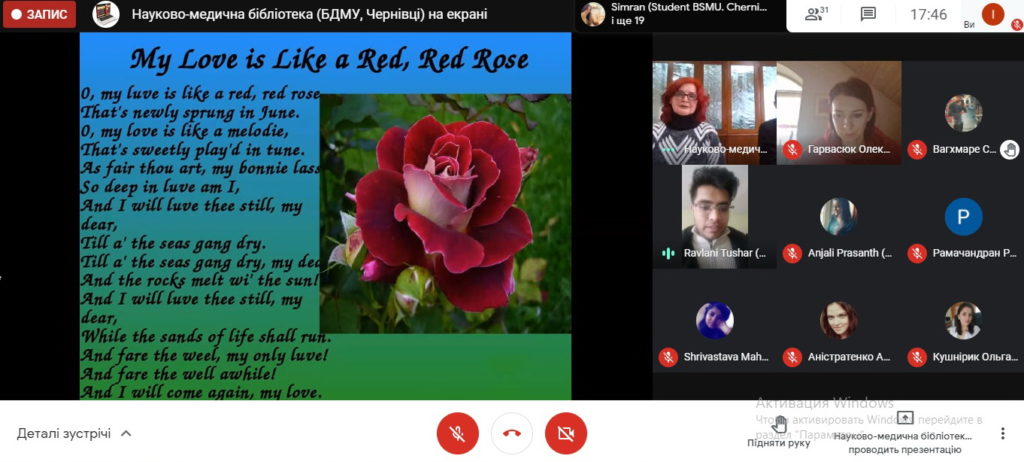Viewport: 1024px width, 462px height.
Task: Toggle the camera on/off button
Action: [566, 433]
